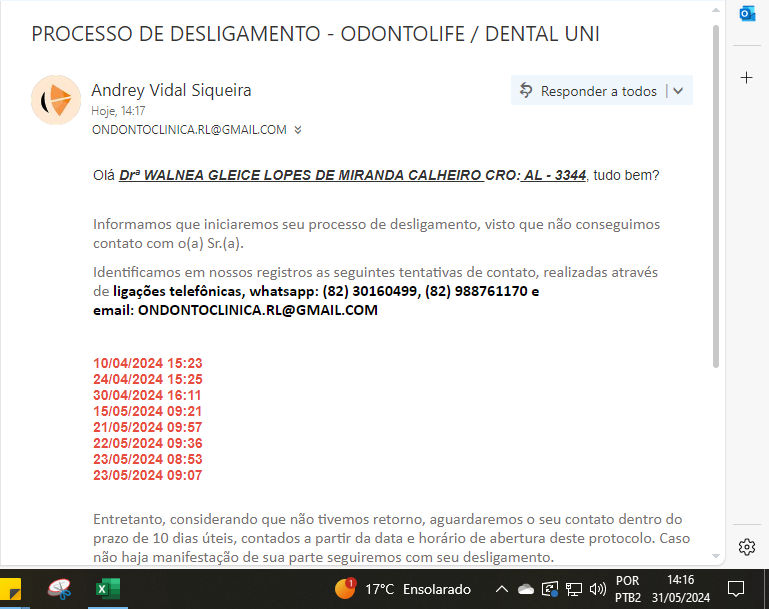769x609 pixels.
Task: Click the scrollbar down arrow
Action: pyautogui.click(x=716, y=556)
